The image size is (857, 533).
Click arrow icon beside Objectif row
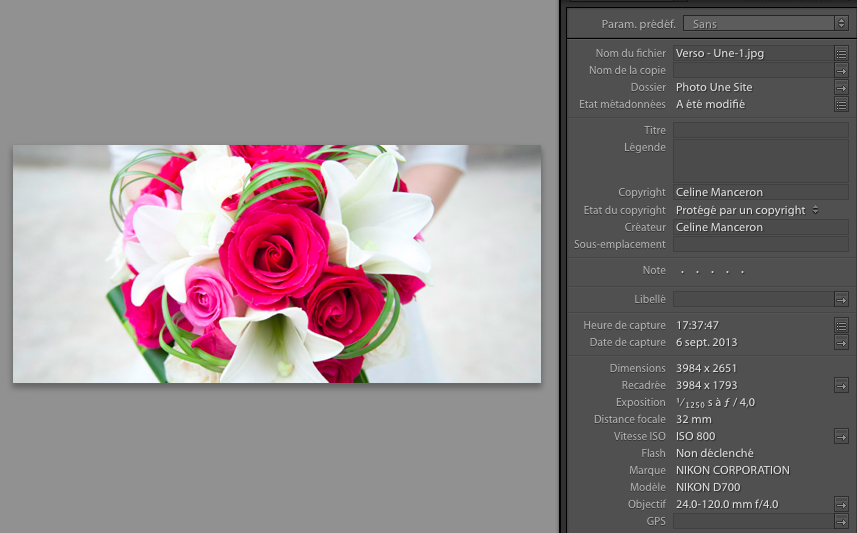click(841, 505)
